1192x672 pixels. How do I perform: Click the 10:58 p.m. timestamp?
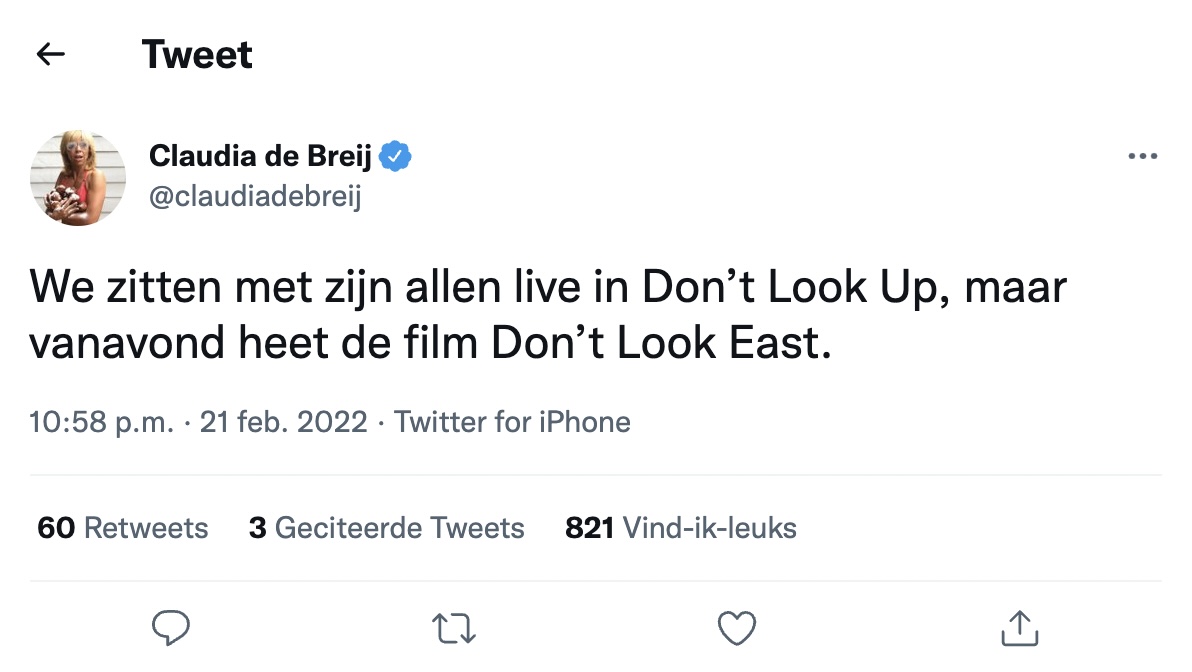pyautogui.click(x=102, y=422)
